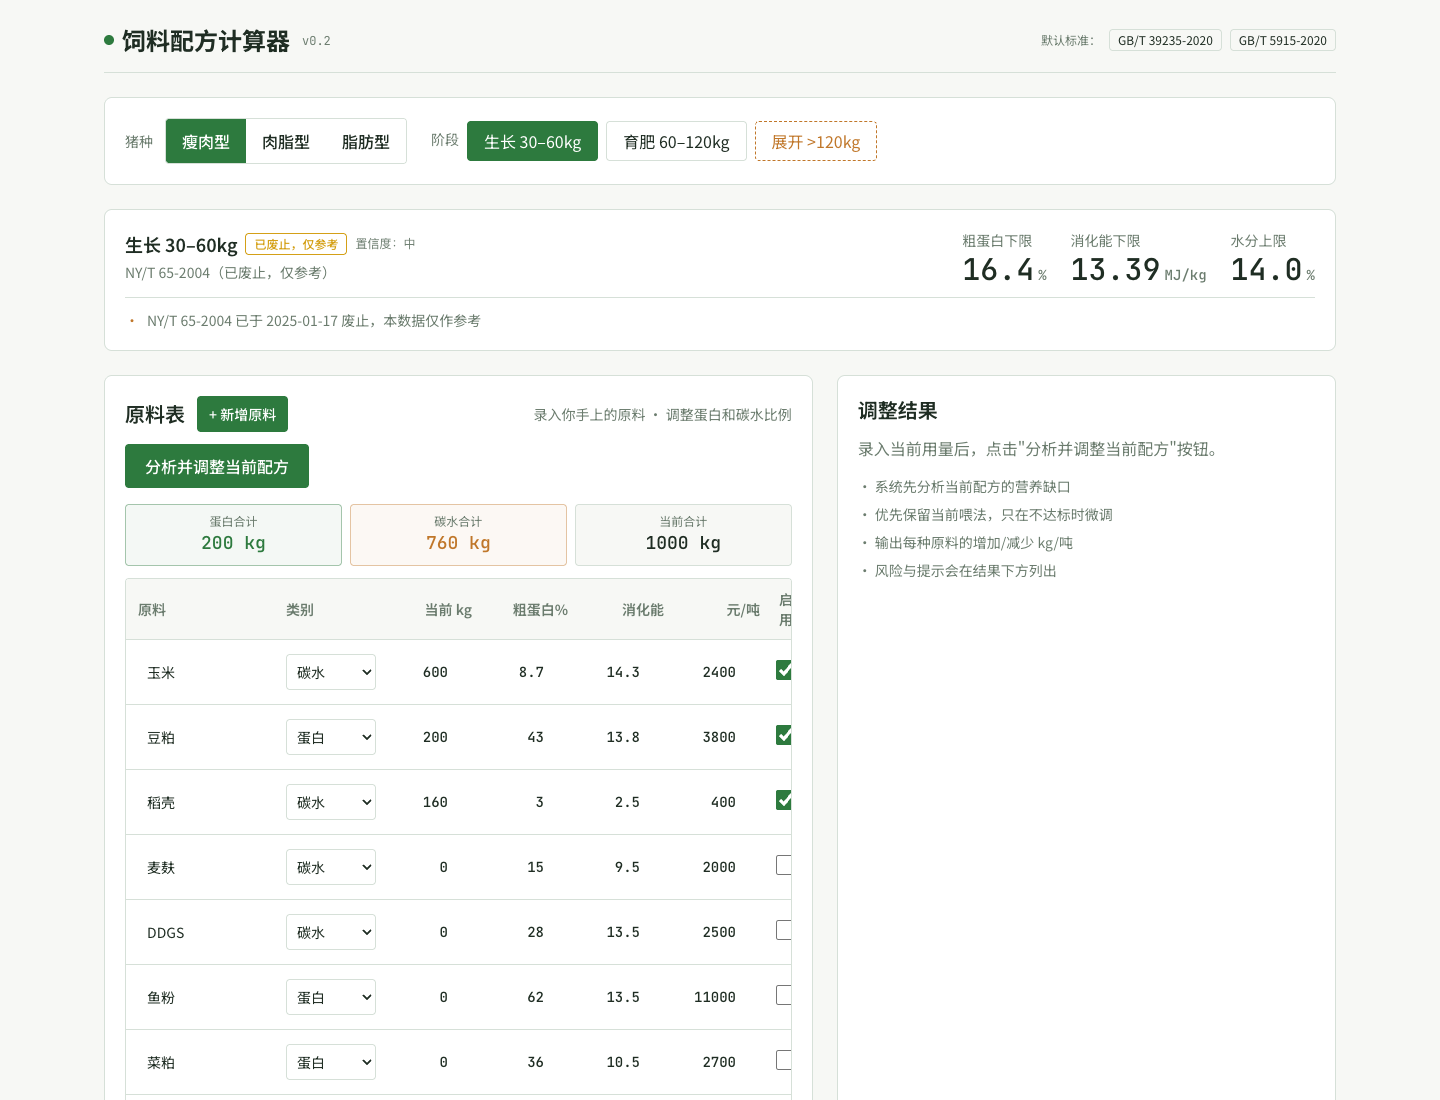Image resolution: width=1440 pixels, height=1100 pixels.
Task: Click 分析并调整当前配方 button
Action: tap(217, 466)
